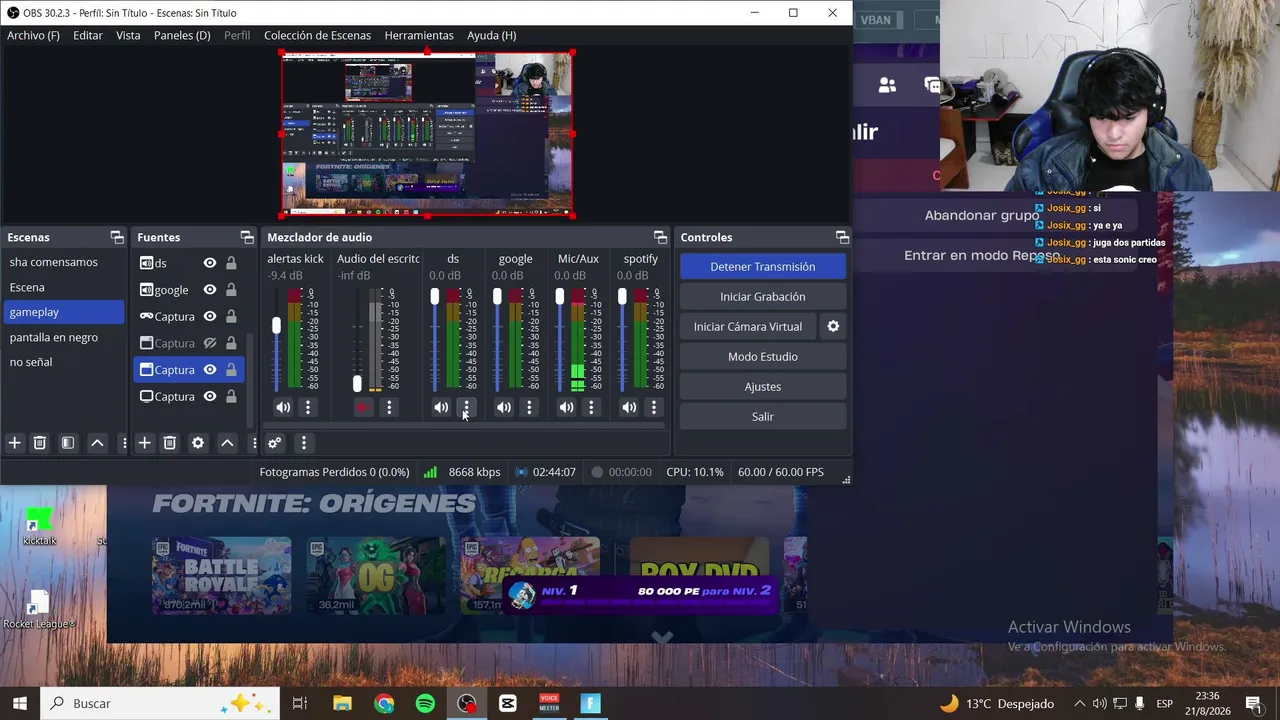Screen dimensions: 1280x720
Task: Show hidden system tray icons chevron
Action: pos(1079,704)
